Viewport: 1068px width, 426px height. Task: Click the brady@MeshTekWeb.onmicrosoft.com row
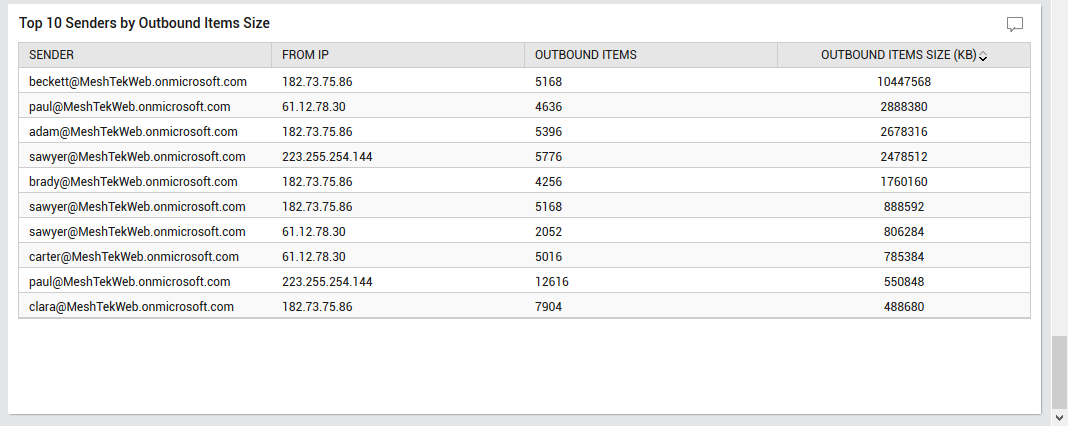click(x=524, y=182)
